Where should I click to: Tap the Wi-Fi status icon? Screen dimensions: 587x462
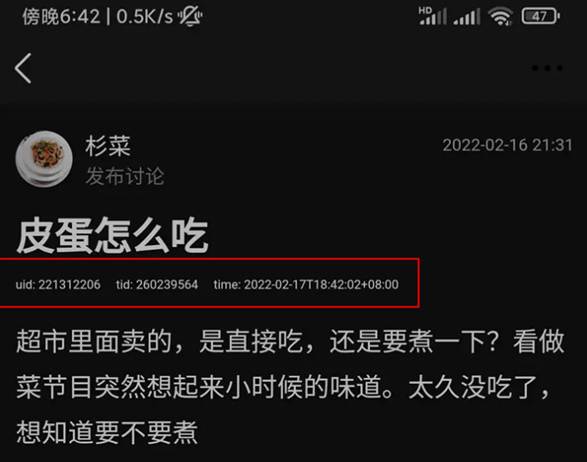click(501, 16)
